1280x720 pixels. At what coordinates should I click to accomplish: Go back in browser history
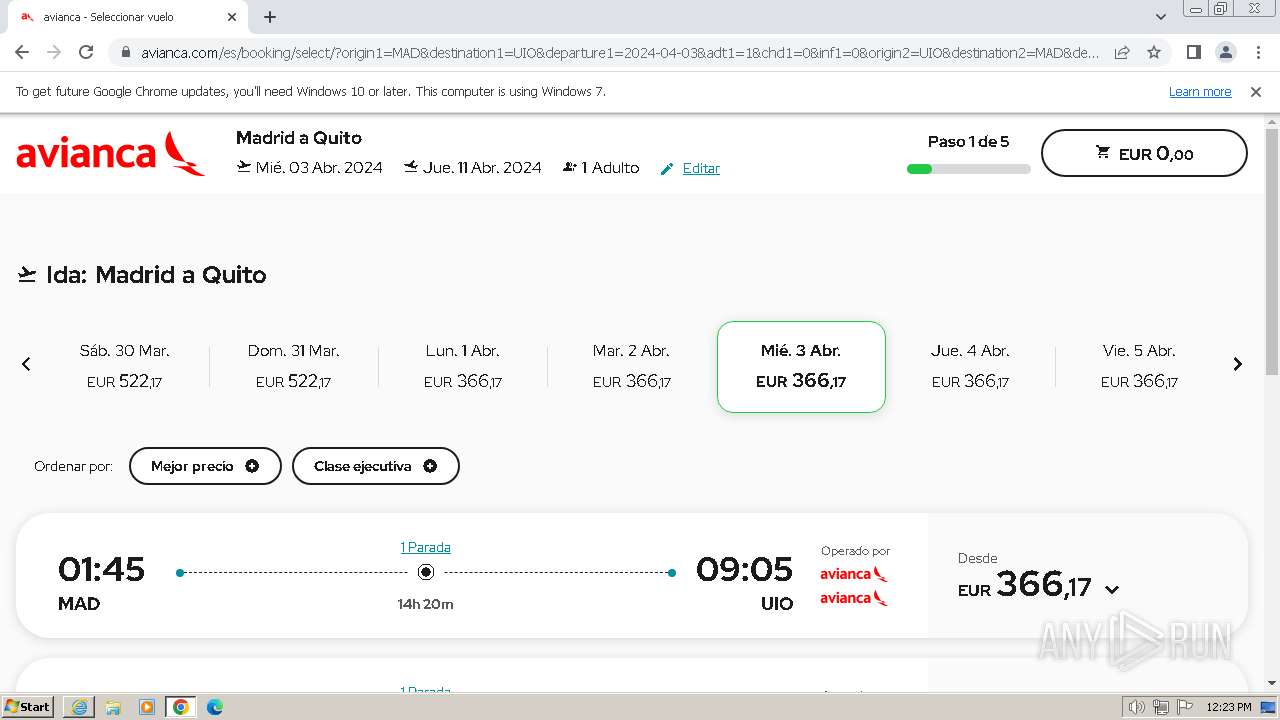[x=22, y=52]
